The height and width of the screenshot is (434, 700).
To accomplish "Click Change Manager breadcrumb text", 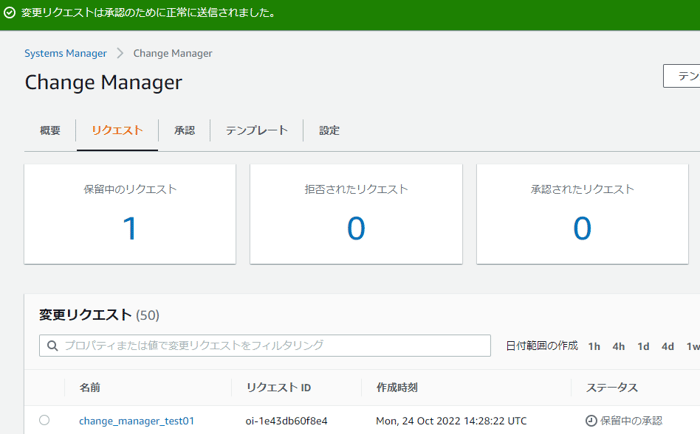I will click(173, 53).
